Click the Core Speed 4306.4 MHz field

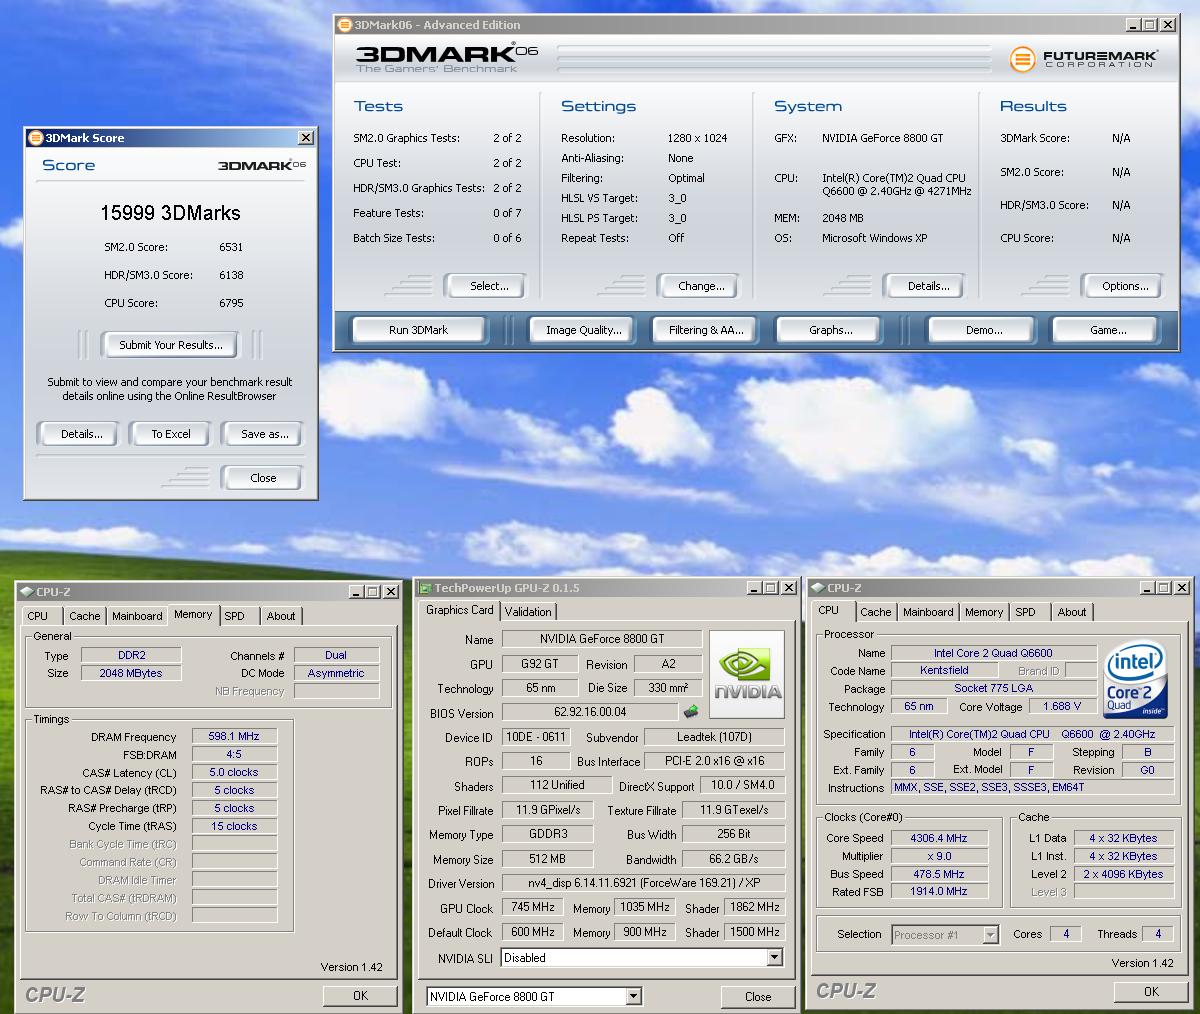[x=939, y=838]
